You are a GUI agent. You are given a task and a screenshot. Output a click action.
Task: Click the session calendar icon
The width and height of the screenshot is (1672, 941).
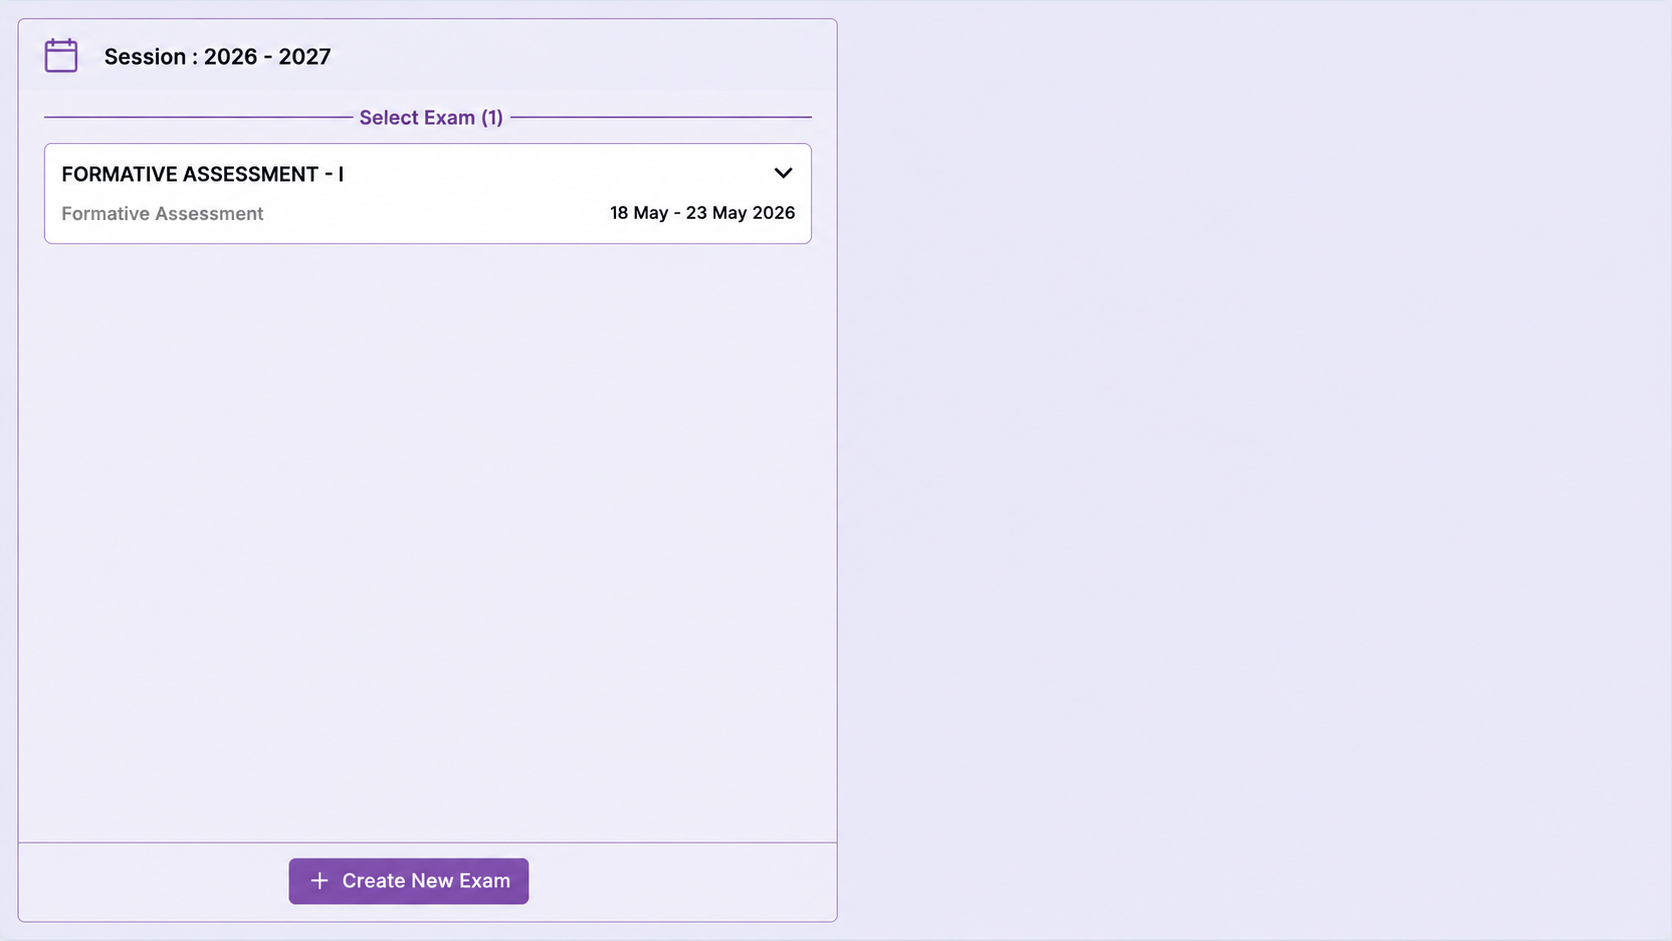click(61, 56)
